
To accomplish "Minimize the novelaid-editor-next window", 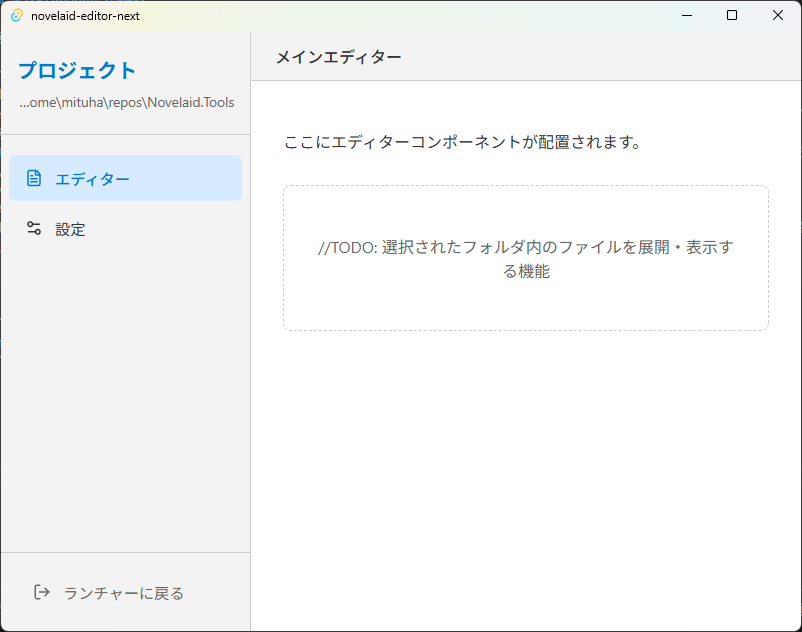I will 686,15.
